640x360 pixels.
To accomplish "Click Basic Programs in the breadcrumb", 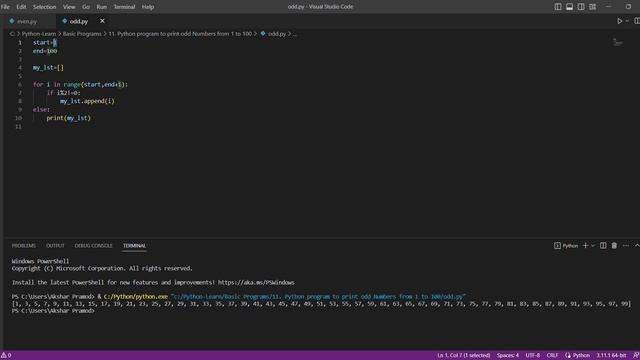I will (x=82, y=34).
